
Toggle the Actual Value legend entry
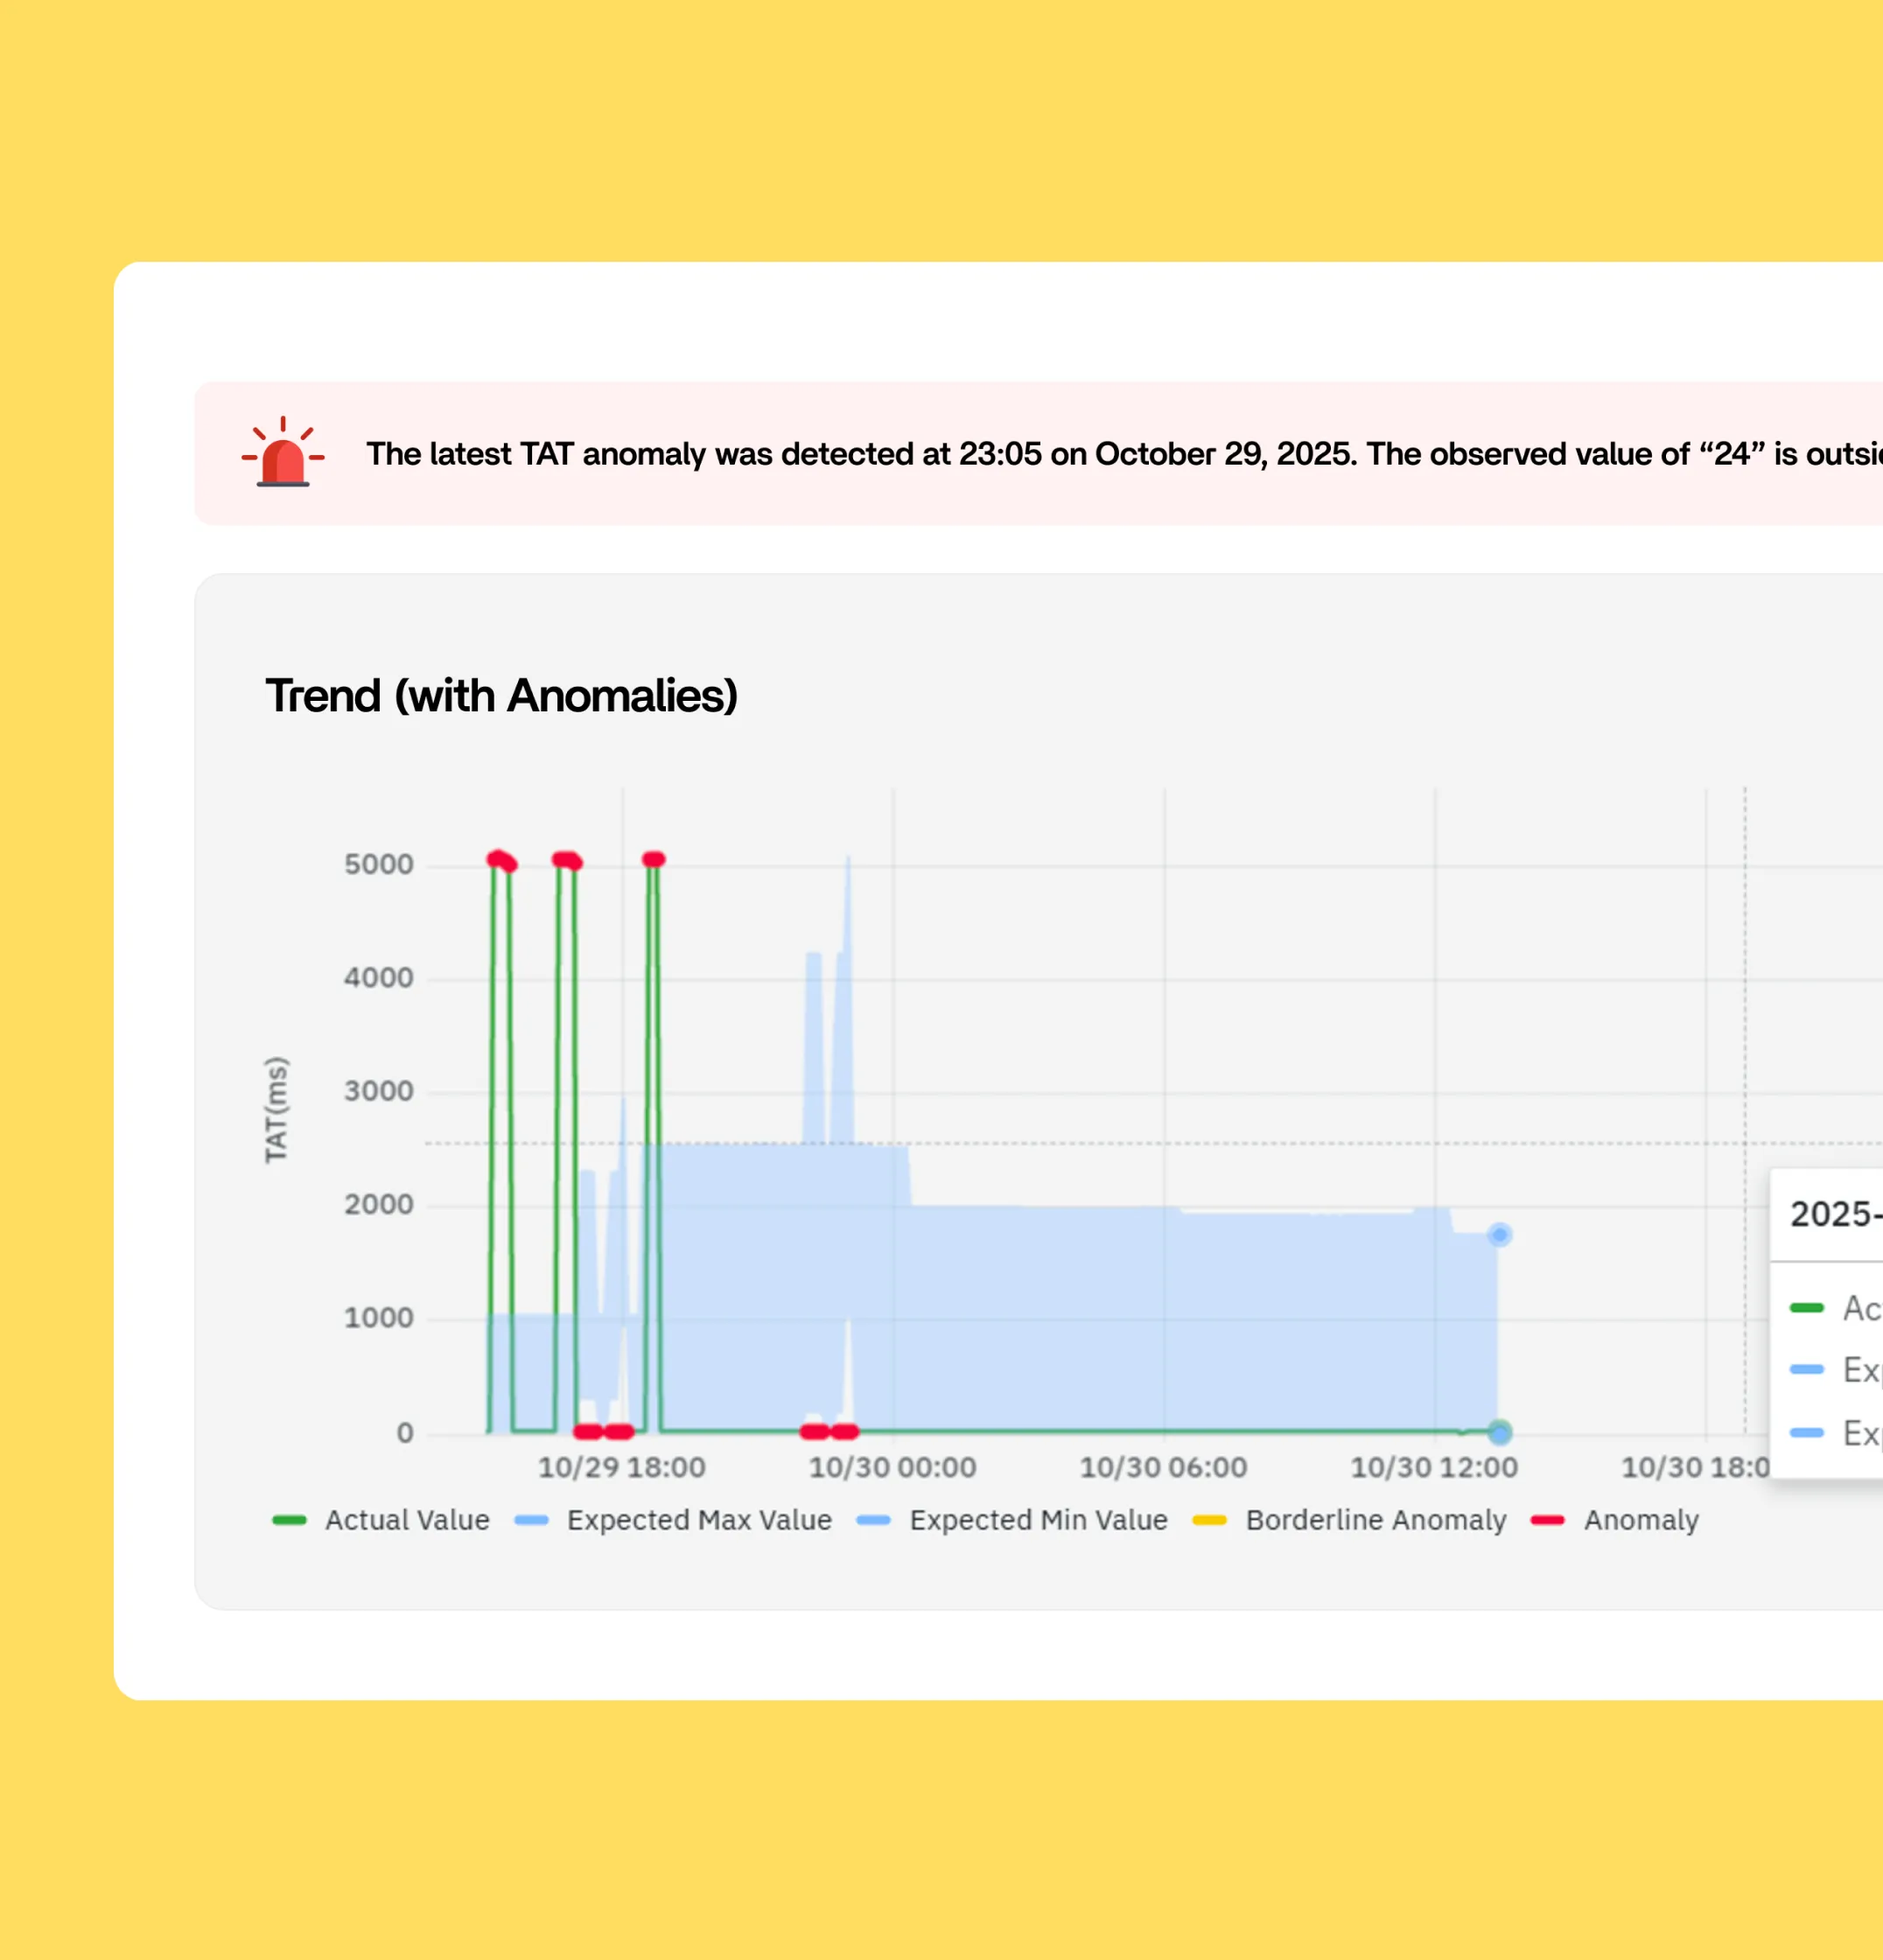coord(406,1520)
